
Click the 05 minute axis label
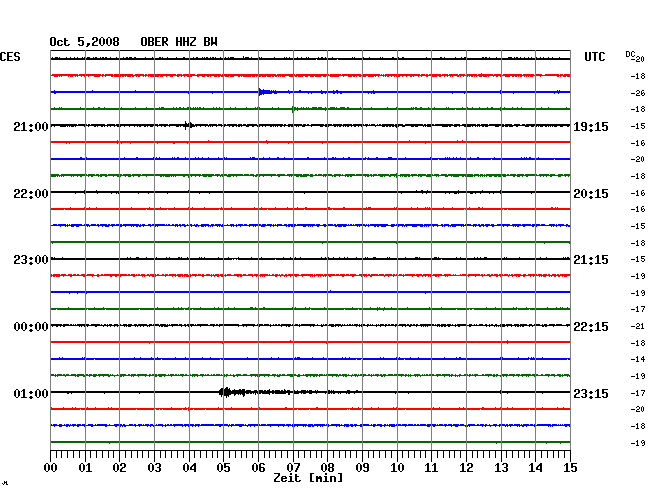coord(223,468)
